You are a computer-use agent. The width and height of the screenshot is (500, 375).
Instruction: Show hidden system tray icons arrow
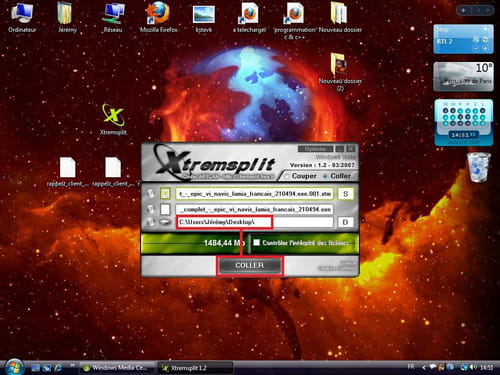[424, 368]
